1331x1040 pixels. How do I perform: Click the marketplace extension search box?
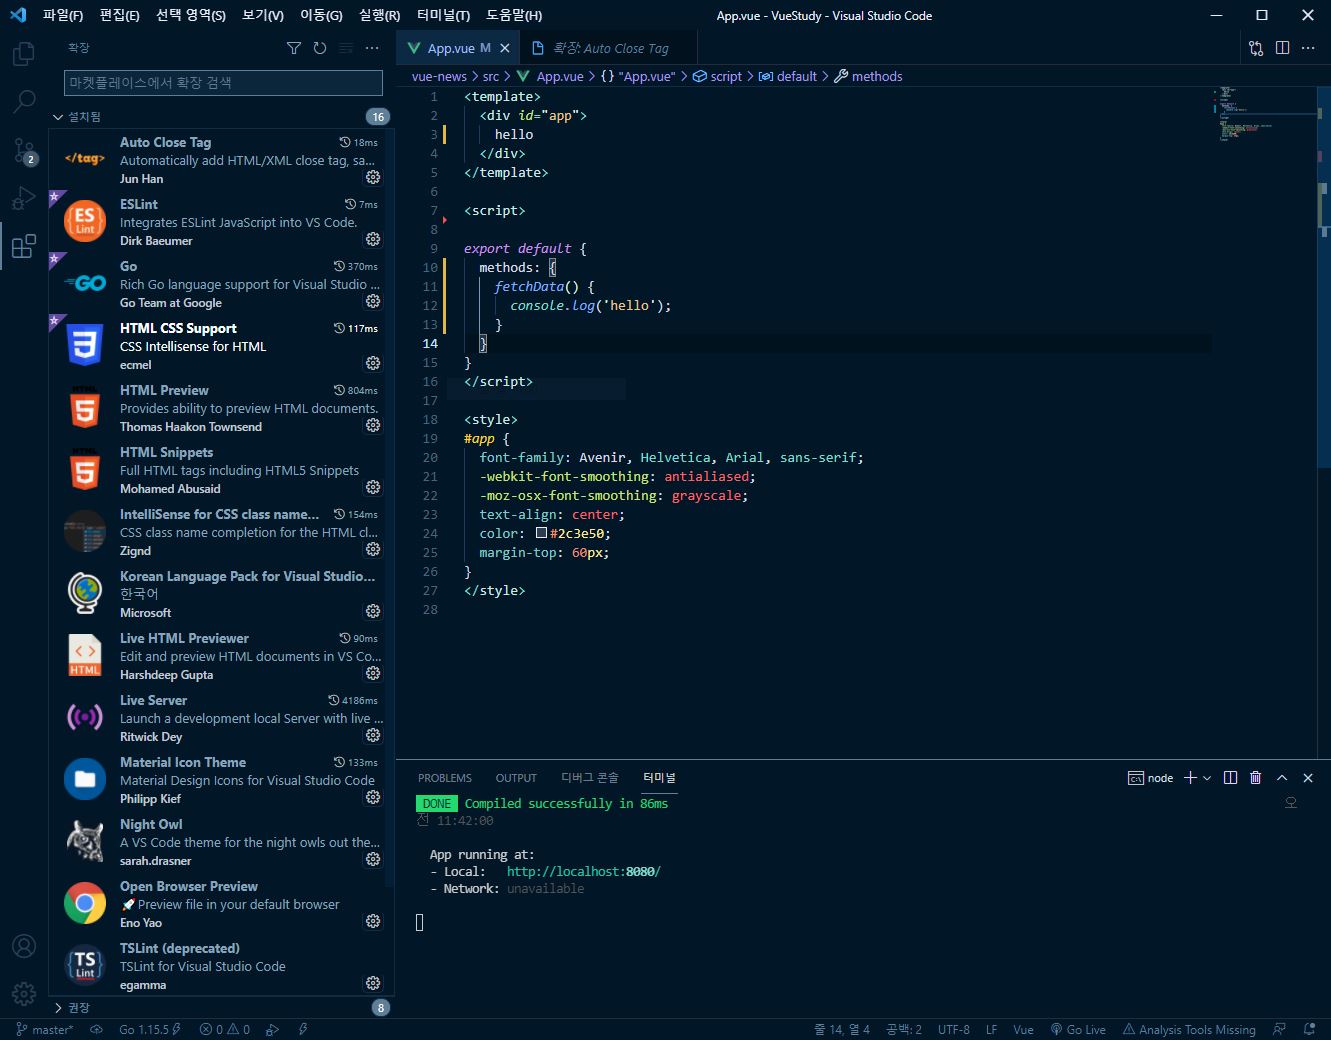(x=224, y=83)
